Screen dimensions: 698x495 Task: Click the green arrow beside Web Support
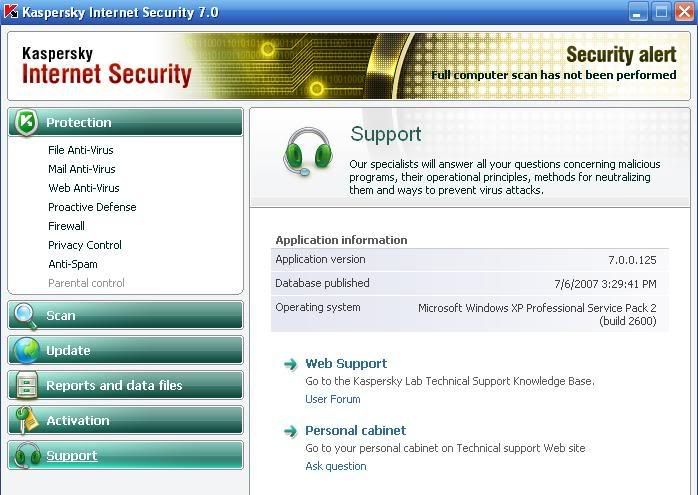[x=290, y=364]
